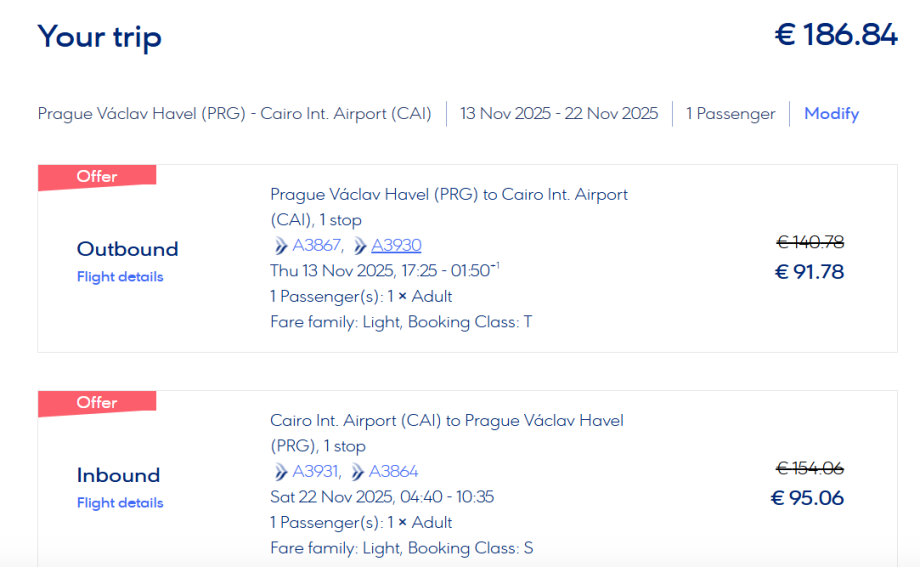Click the travel dates 13 Nov – 22 Nov 2025
This screenshot has height=567, width=920.
pyautogui.click(x=559, y=114)
